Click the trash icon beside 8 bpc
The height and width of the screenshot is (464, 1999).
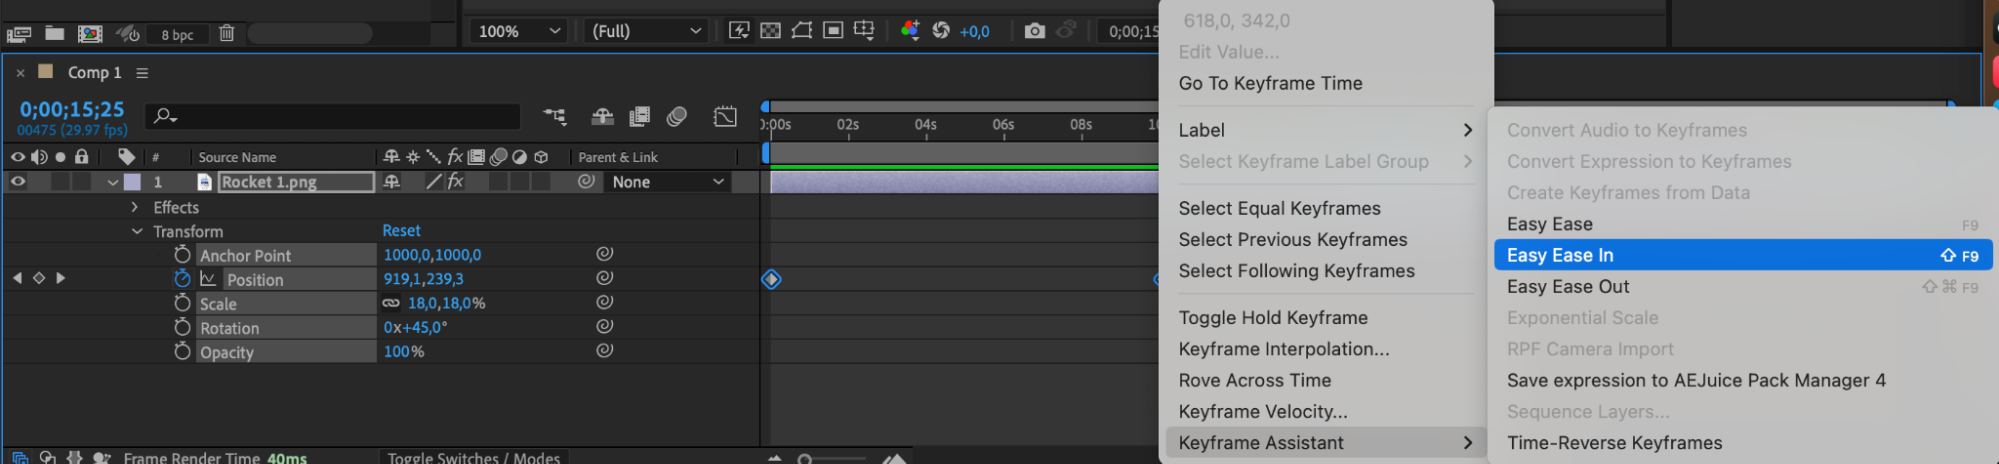tap(227, 33)
